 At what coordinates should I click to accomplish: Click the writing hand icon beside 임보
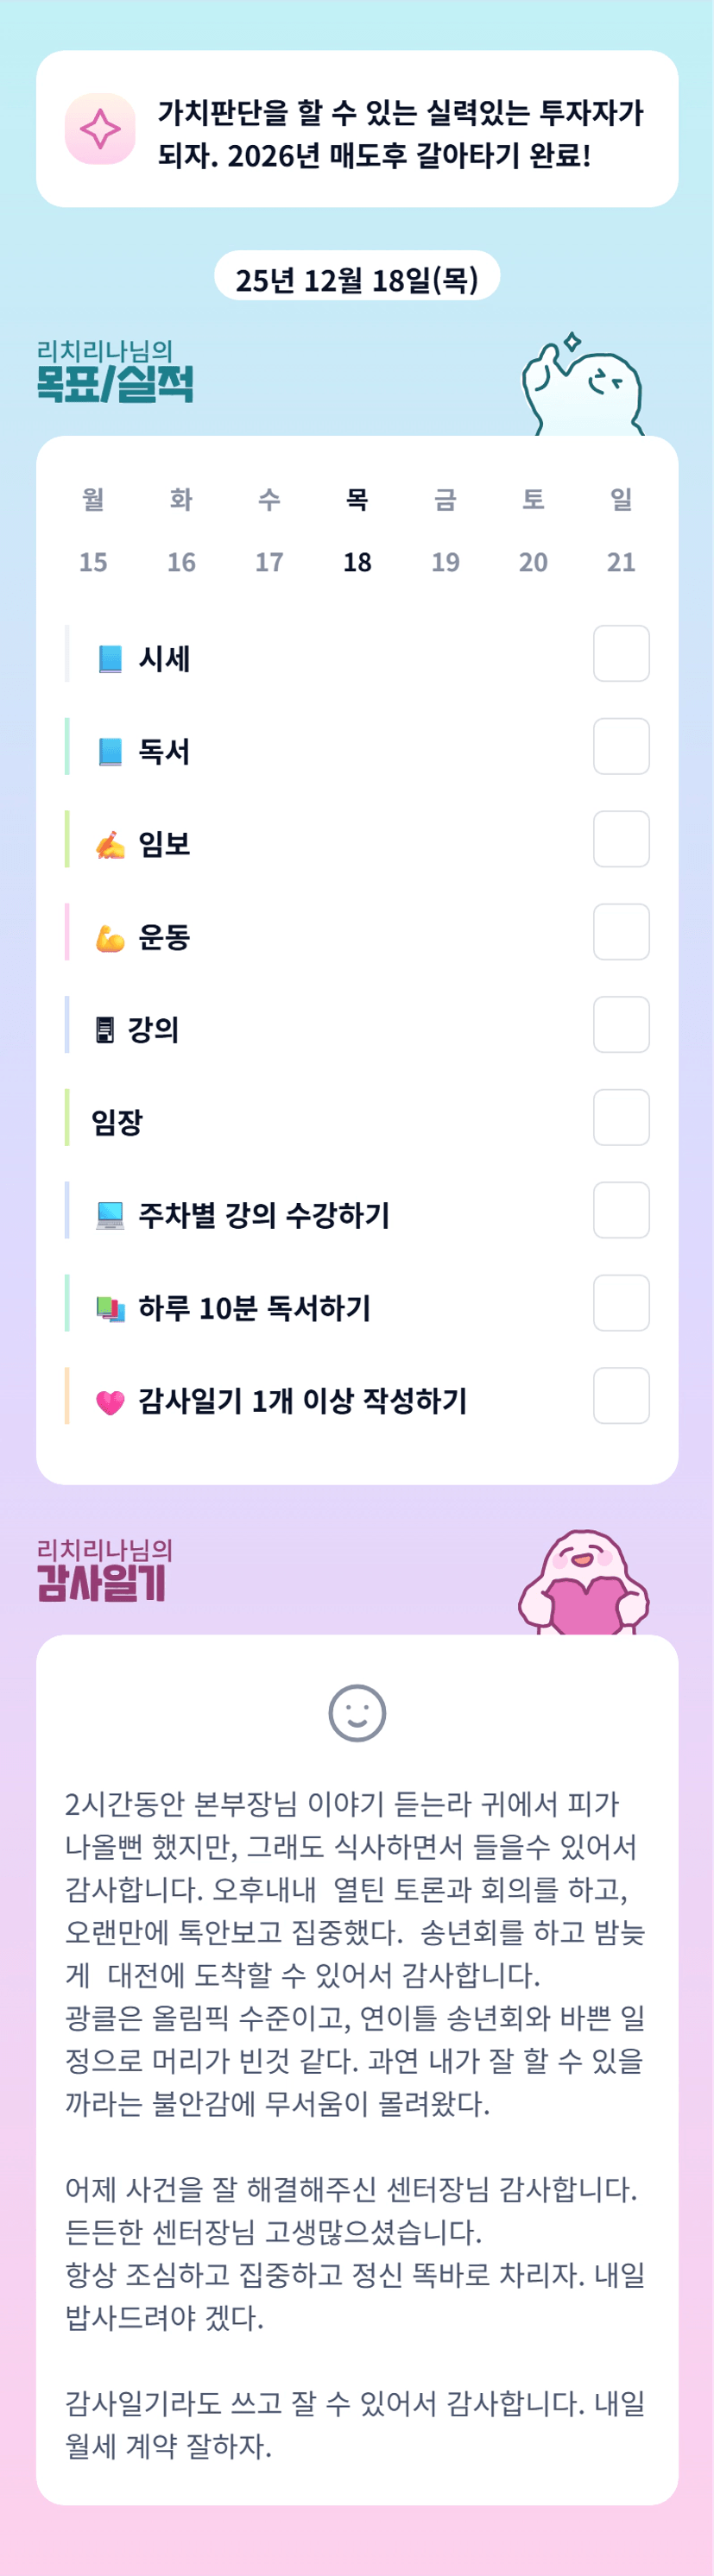(x=110, y=845)
